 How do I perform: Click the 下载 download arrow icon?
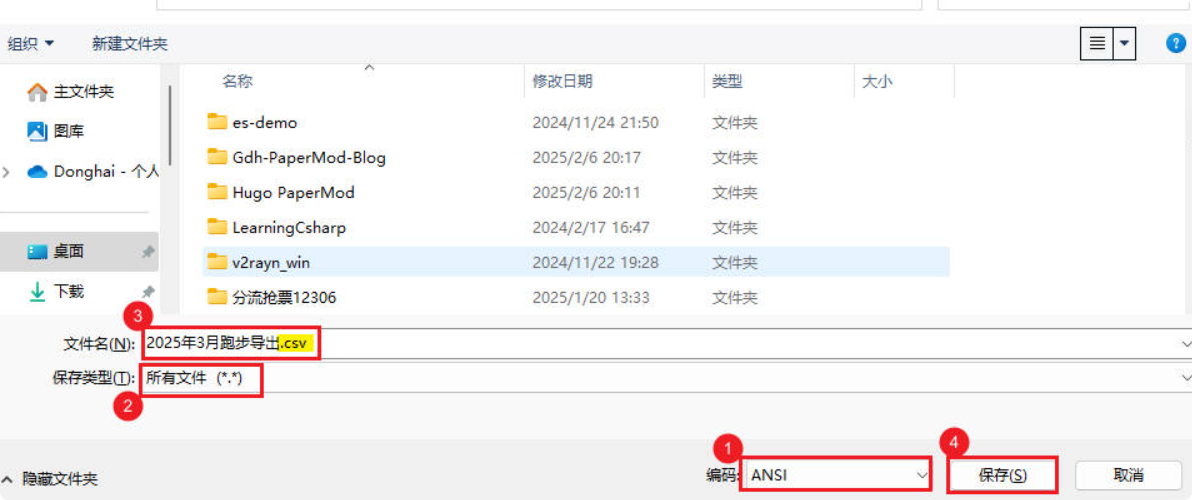(x=37, y=291)
